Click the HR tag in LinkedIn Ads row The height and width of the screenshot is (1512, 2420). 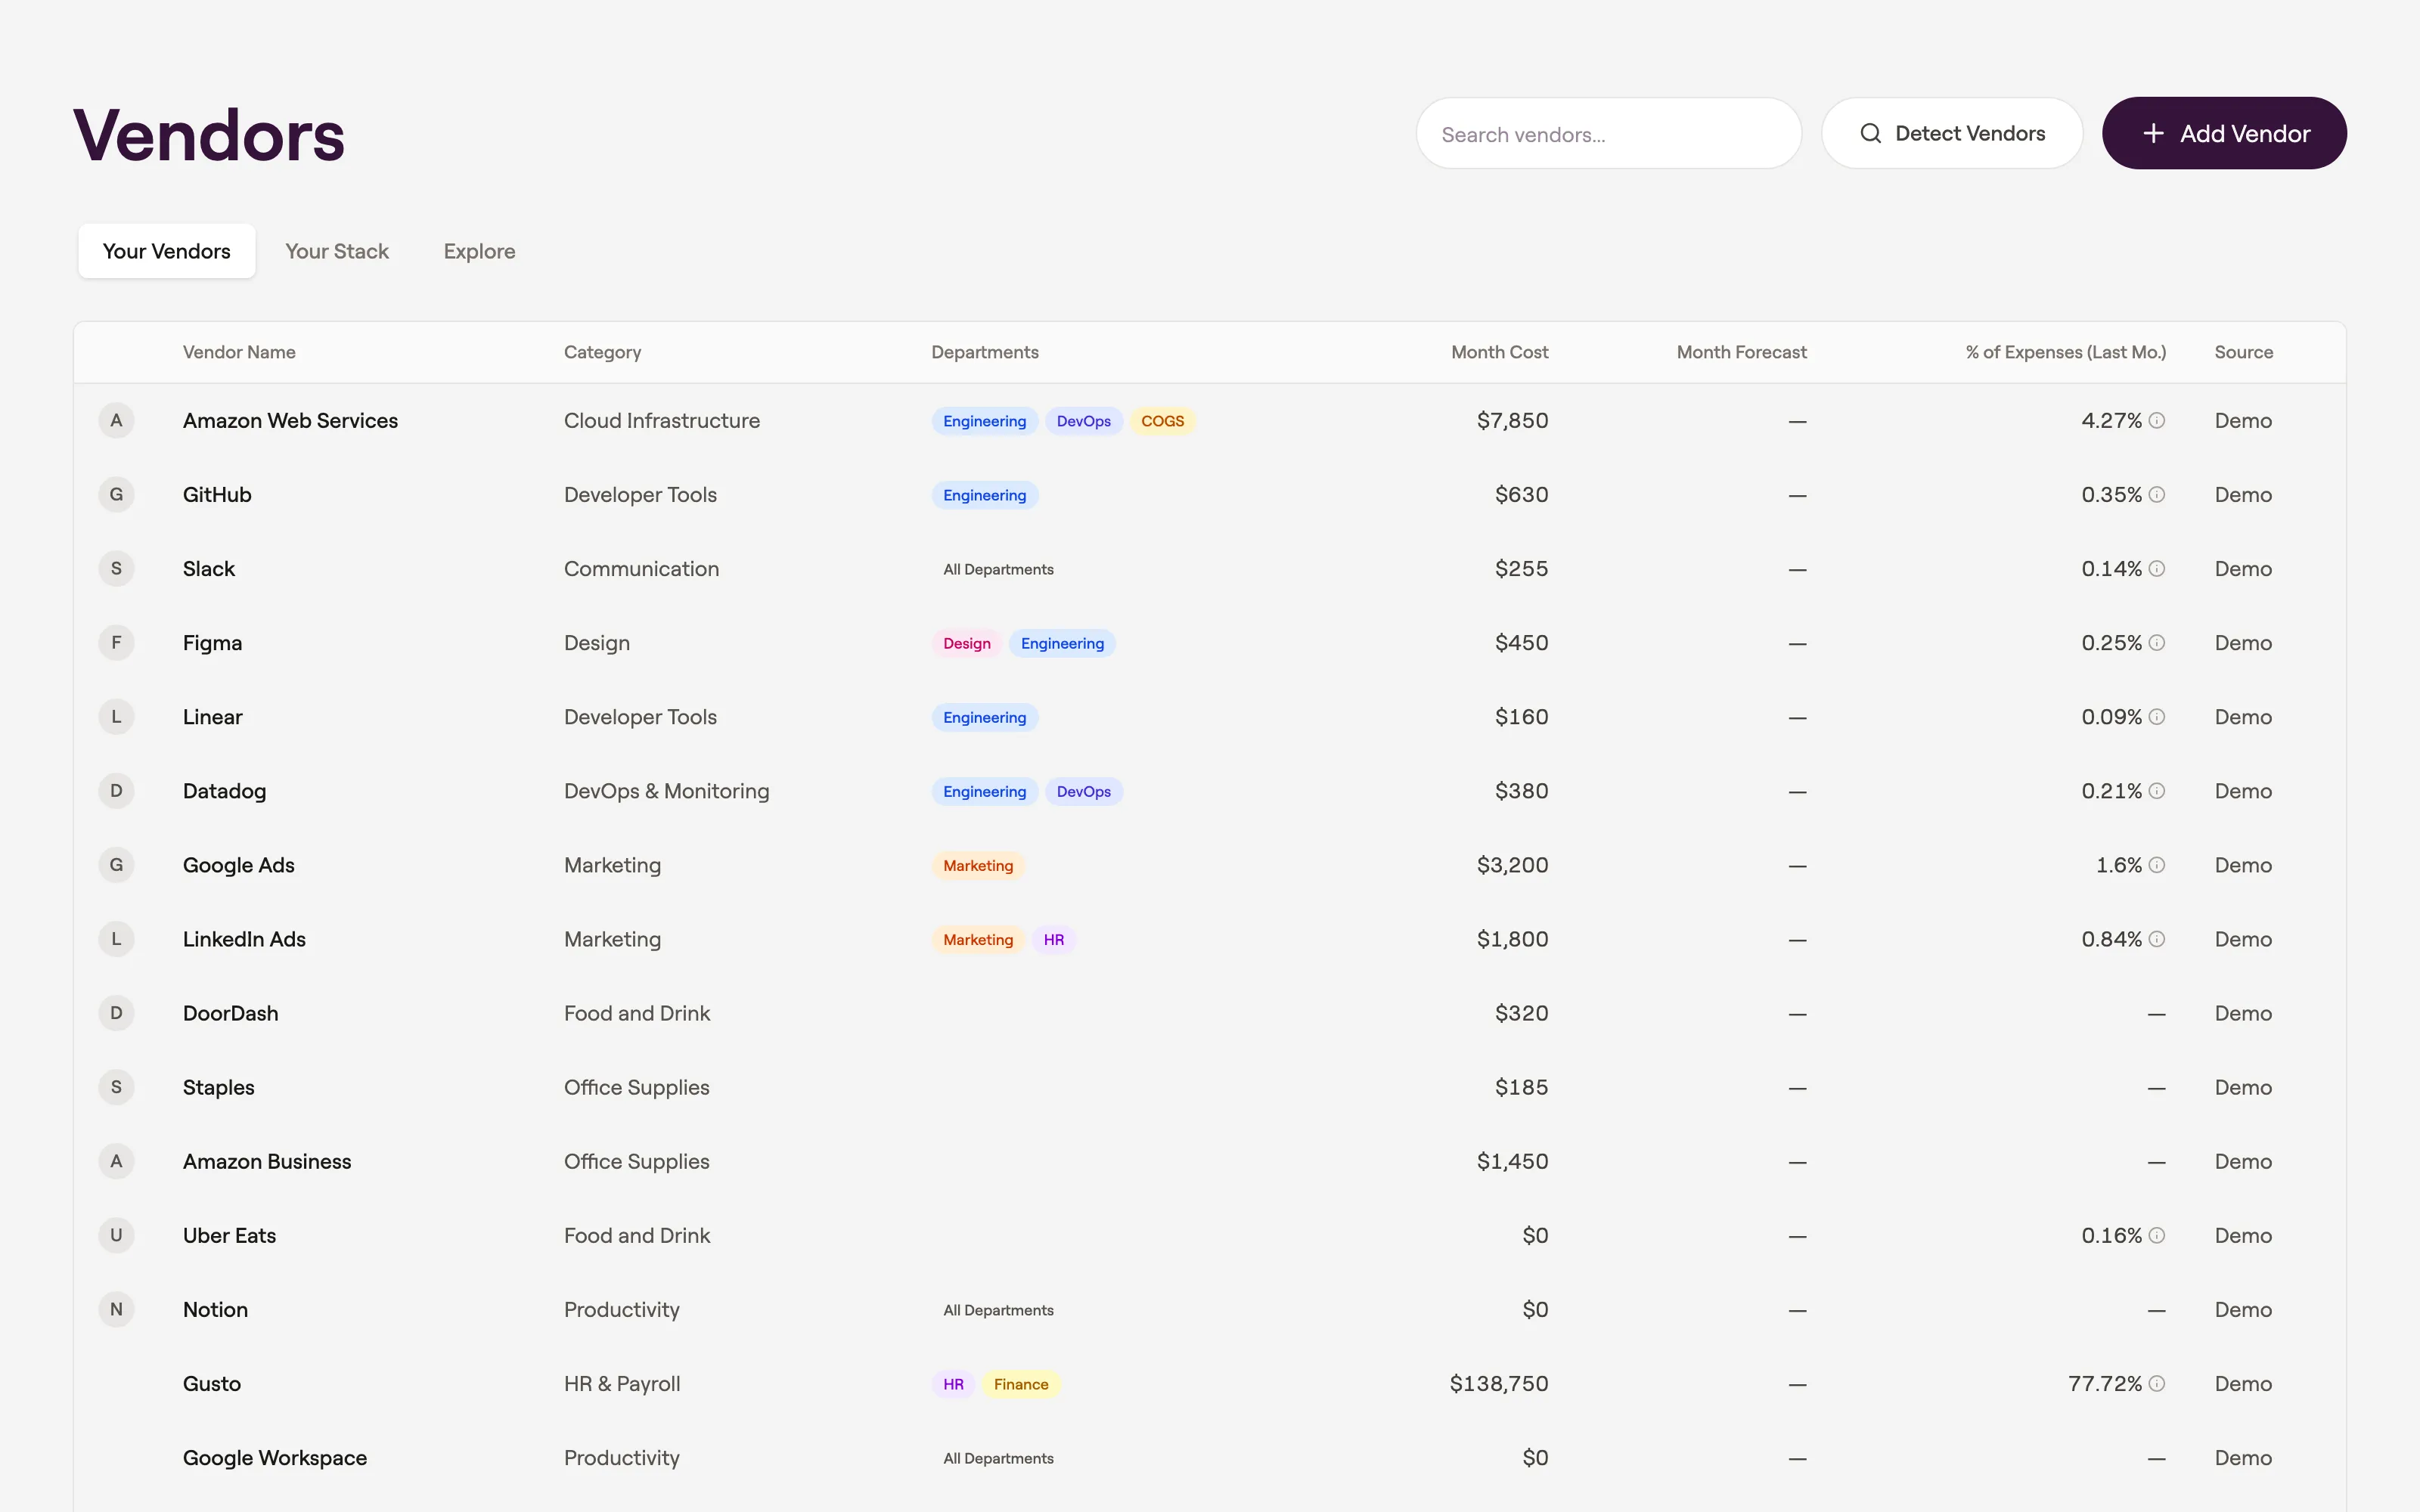click(x=1054, y=939)
